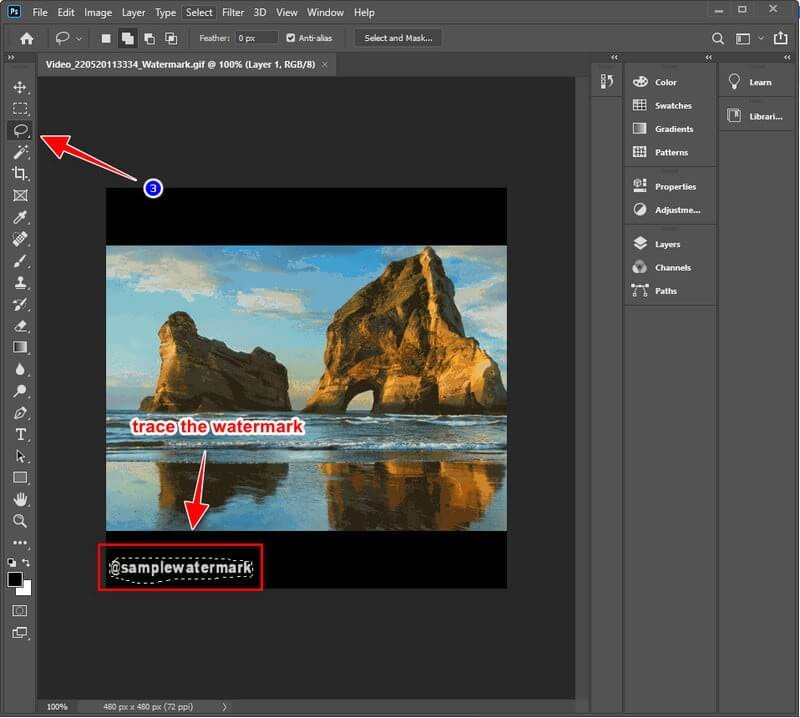
Task: Select the Crop tool
Action: 20,173
